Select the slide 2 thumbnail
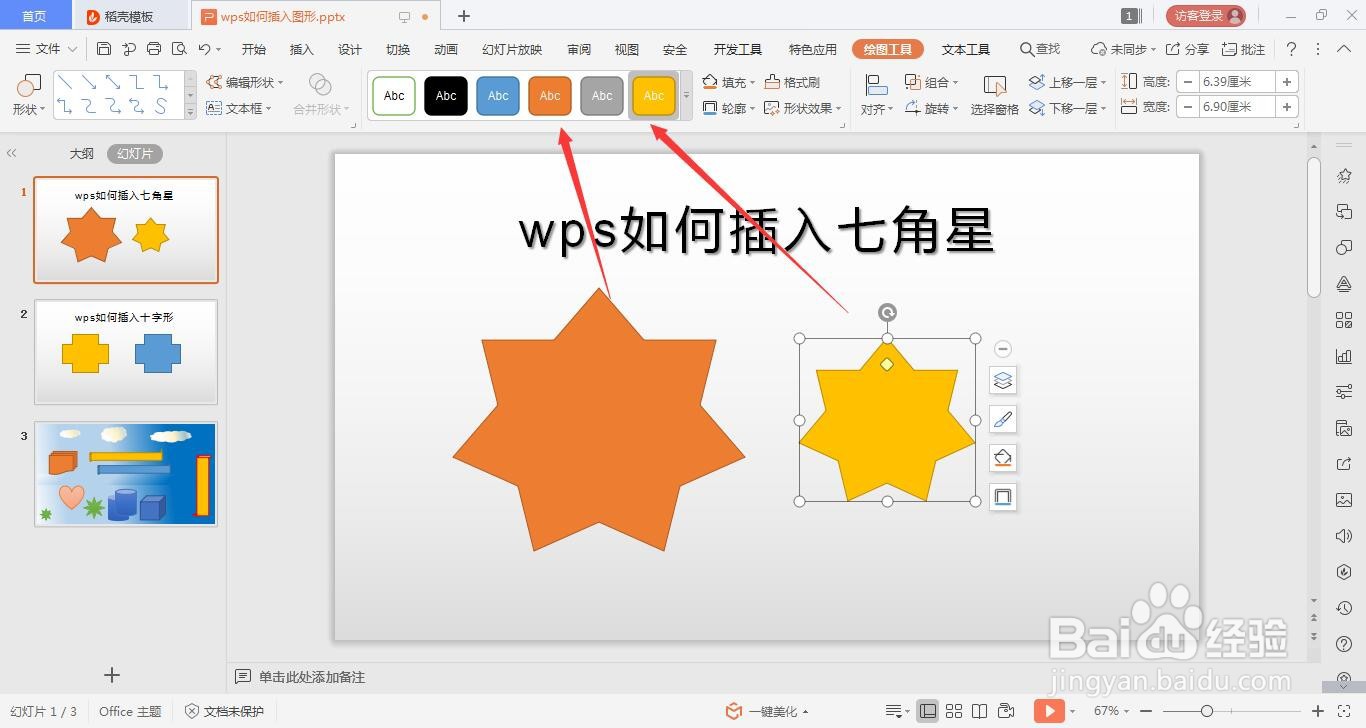The height and width of the screenshot is (728, 1366). (x=125, y=352)
